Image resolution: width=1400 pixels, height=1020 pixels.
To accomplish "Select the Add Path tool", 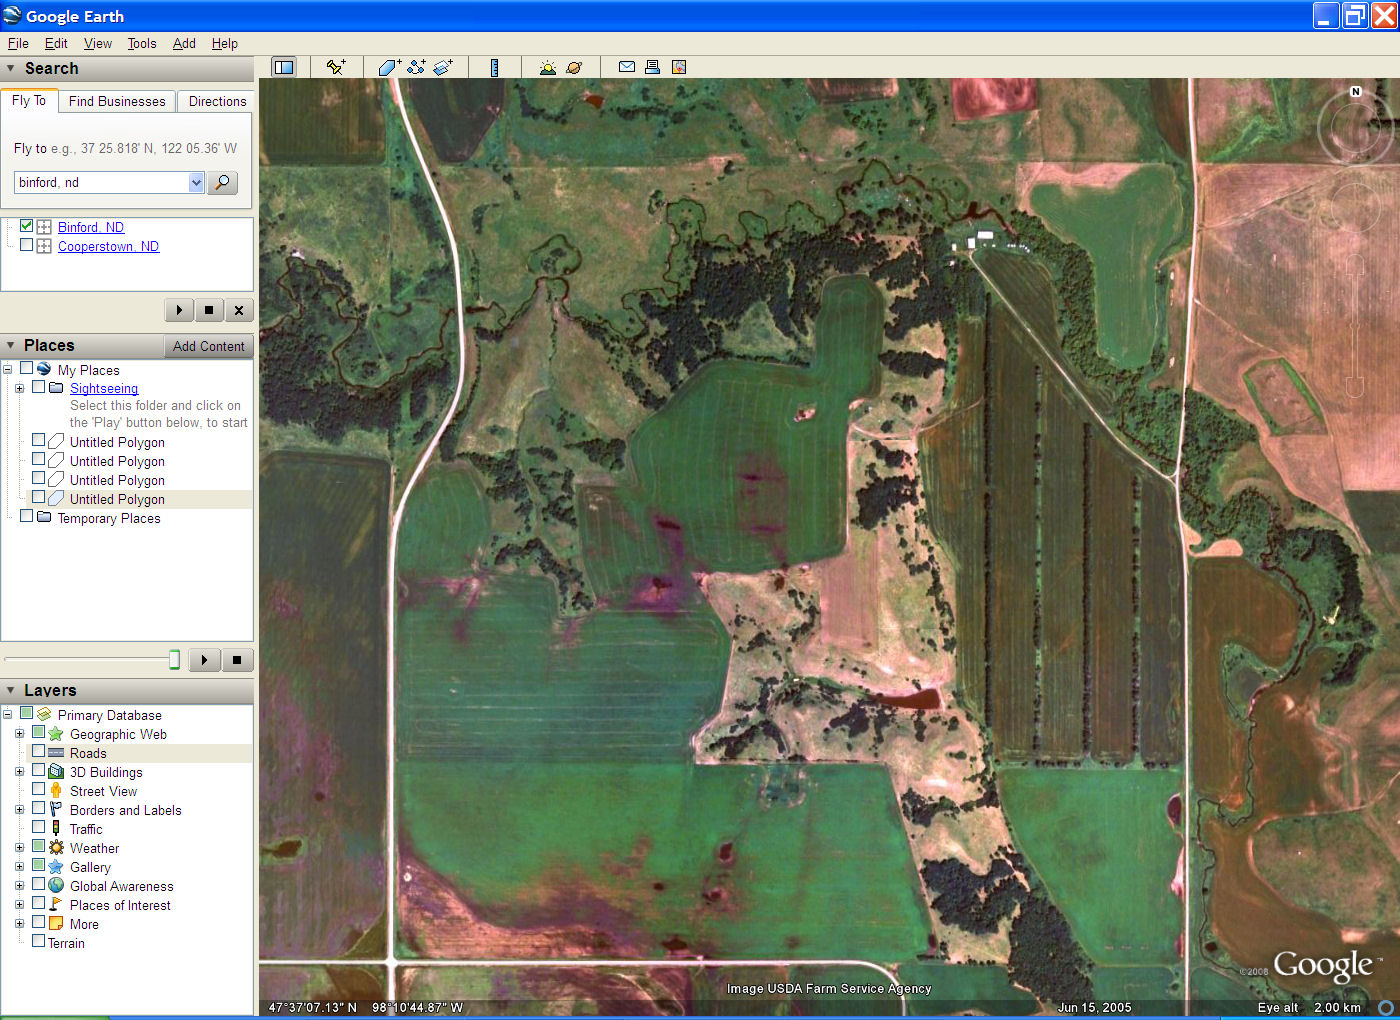I will (416, 67).
